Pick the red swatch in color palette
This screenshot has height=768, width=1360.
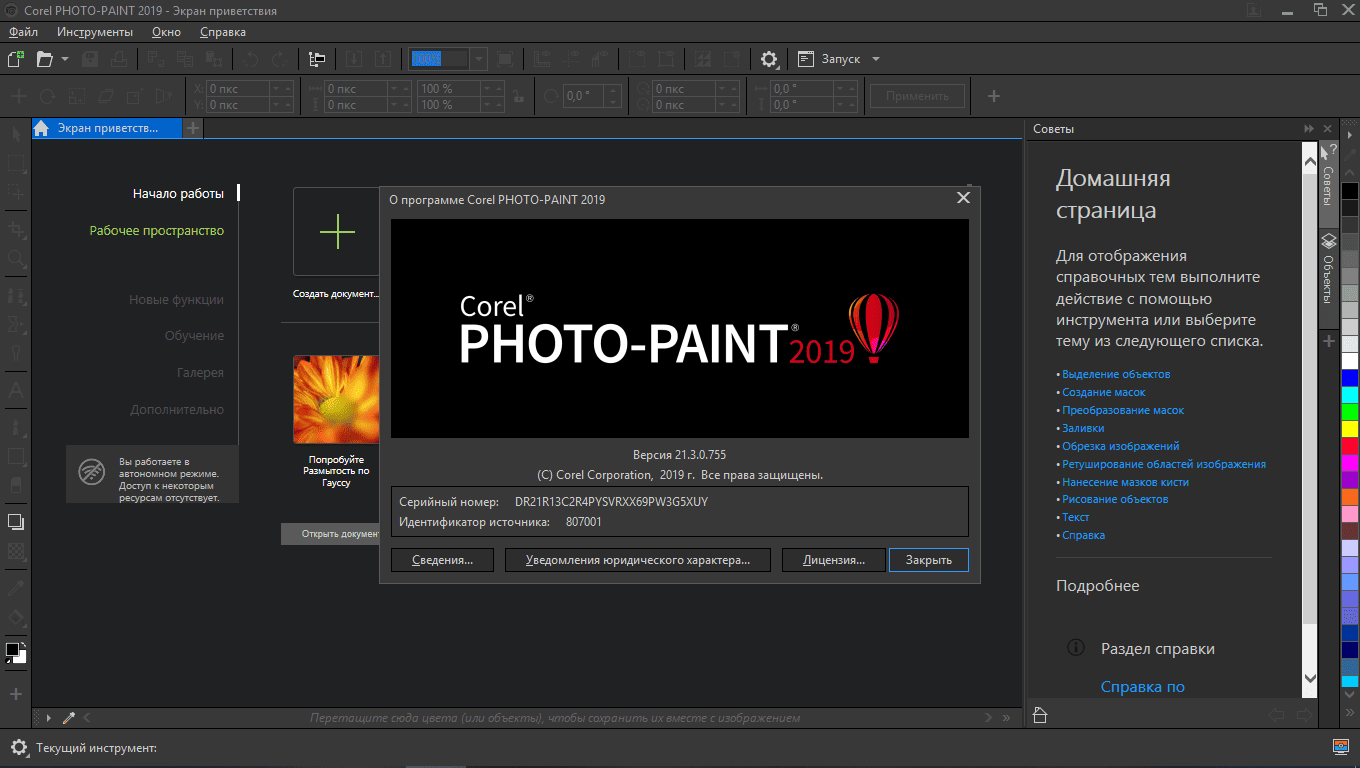(1350, 446)
